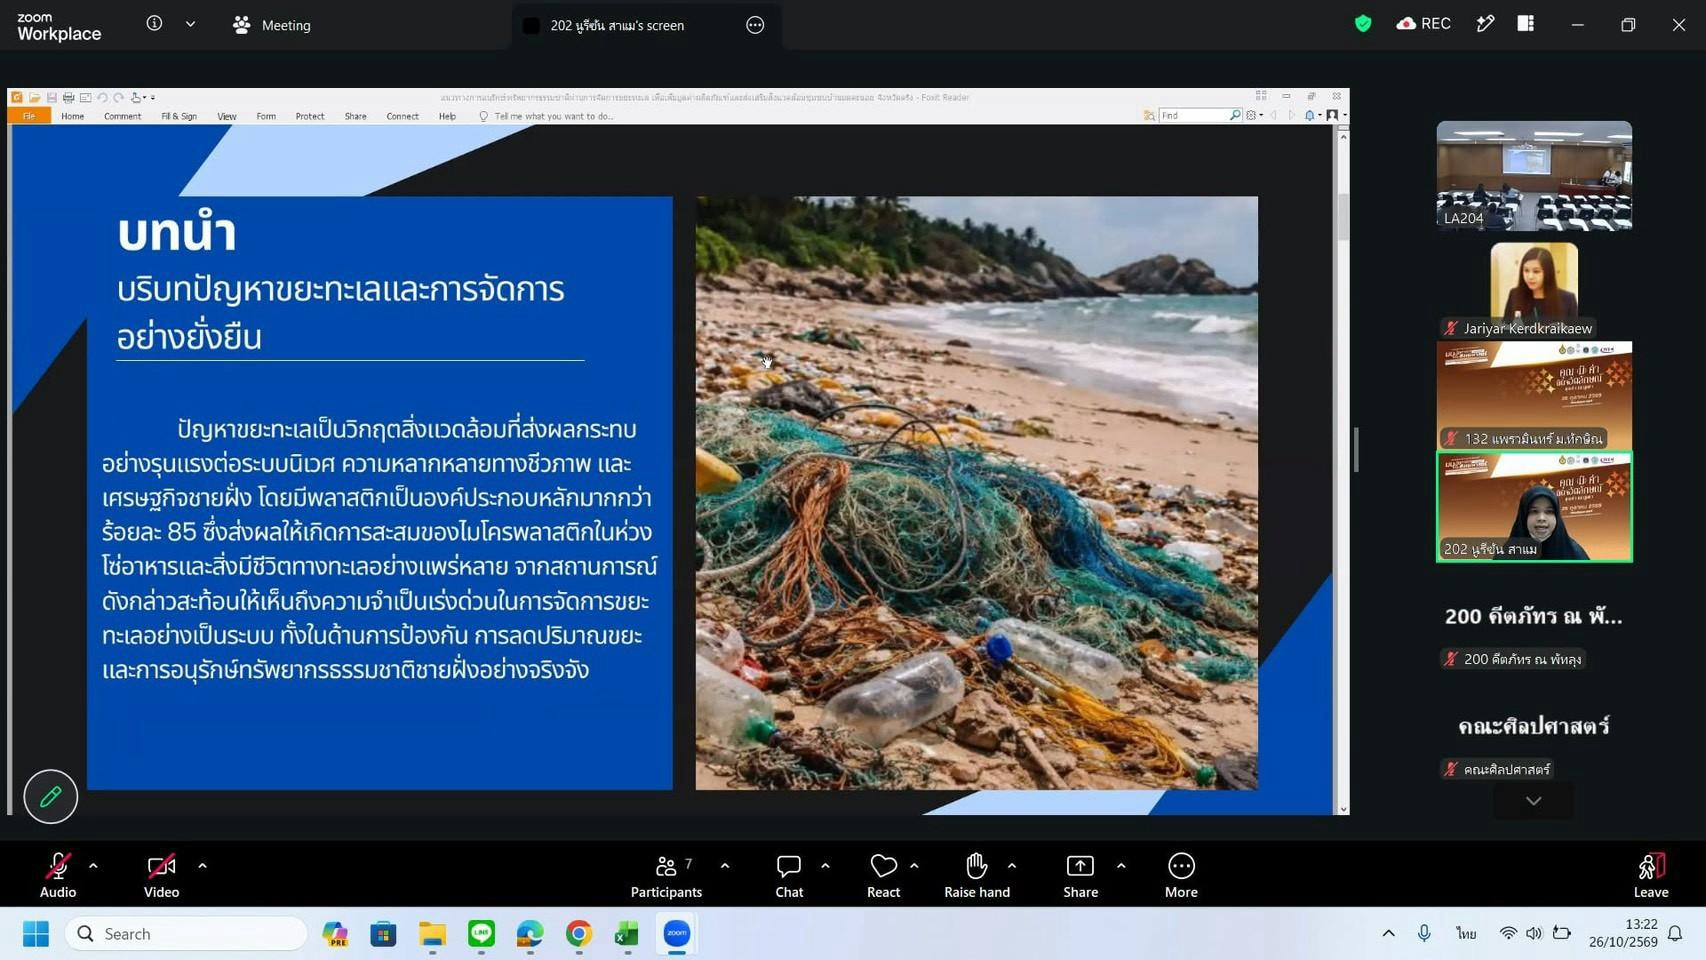Open the React heart menu
The image size is (1706, 960).
pyautogui.click(x=883, y=874)
